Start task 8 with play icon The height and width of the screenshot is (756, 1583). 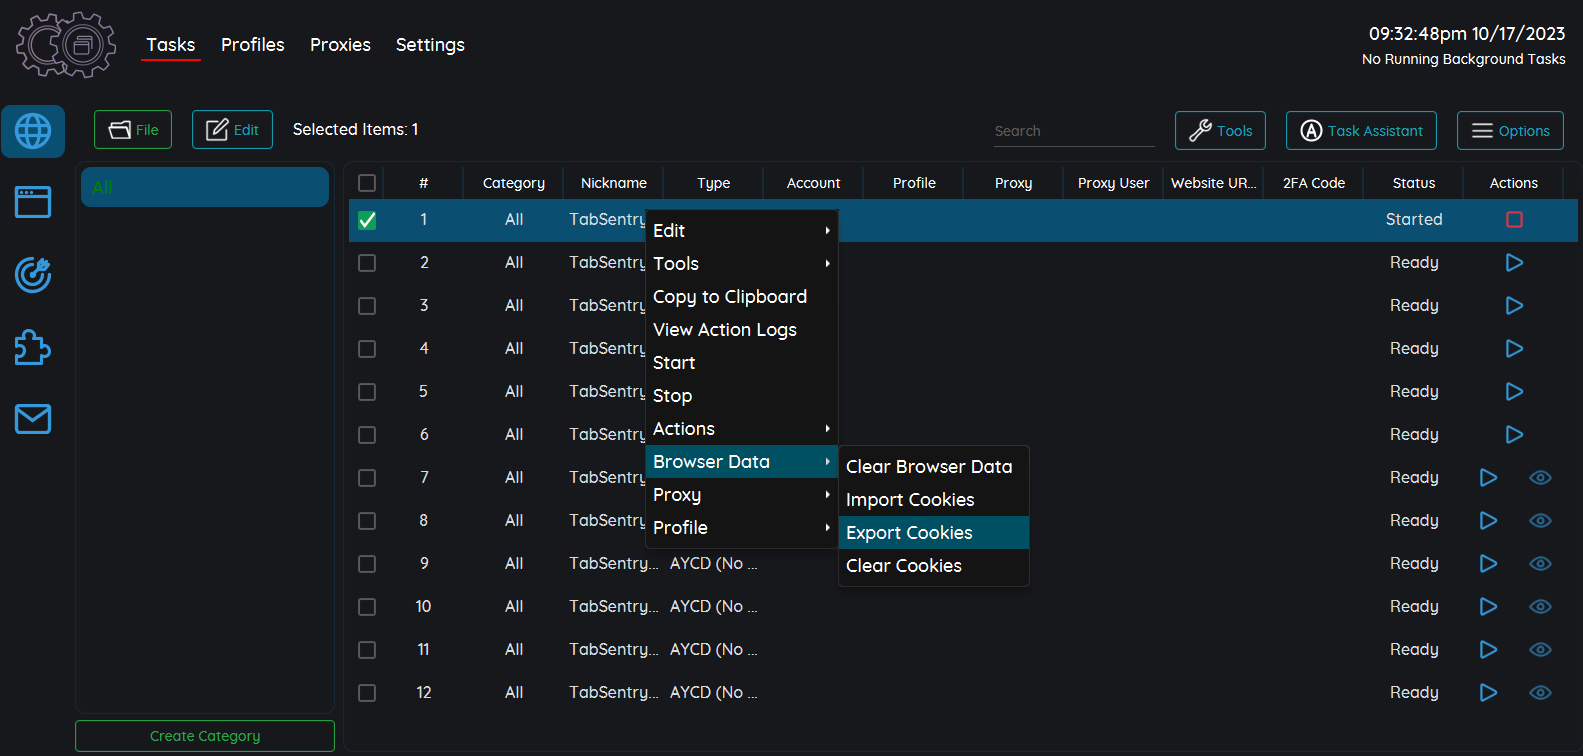1488,520
